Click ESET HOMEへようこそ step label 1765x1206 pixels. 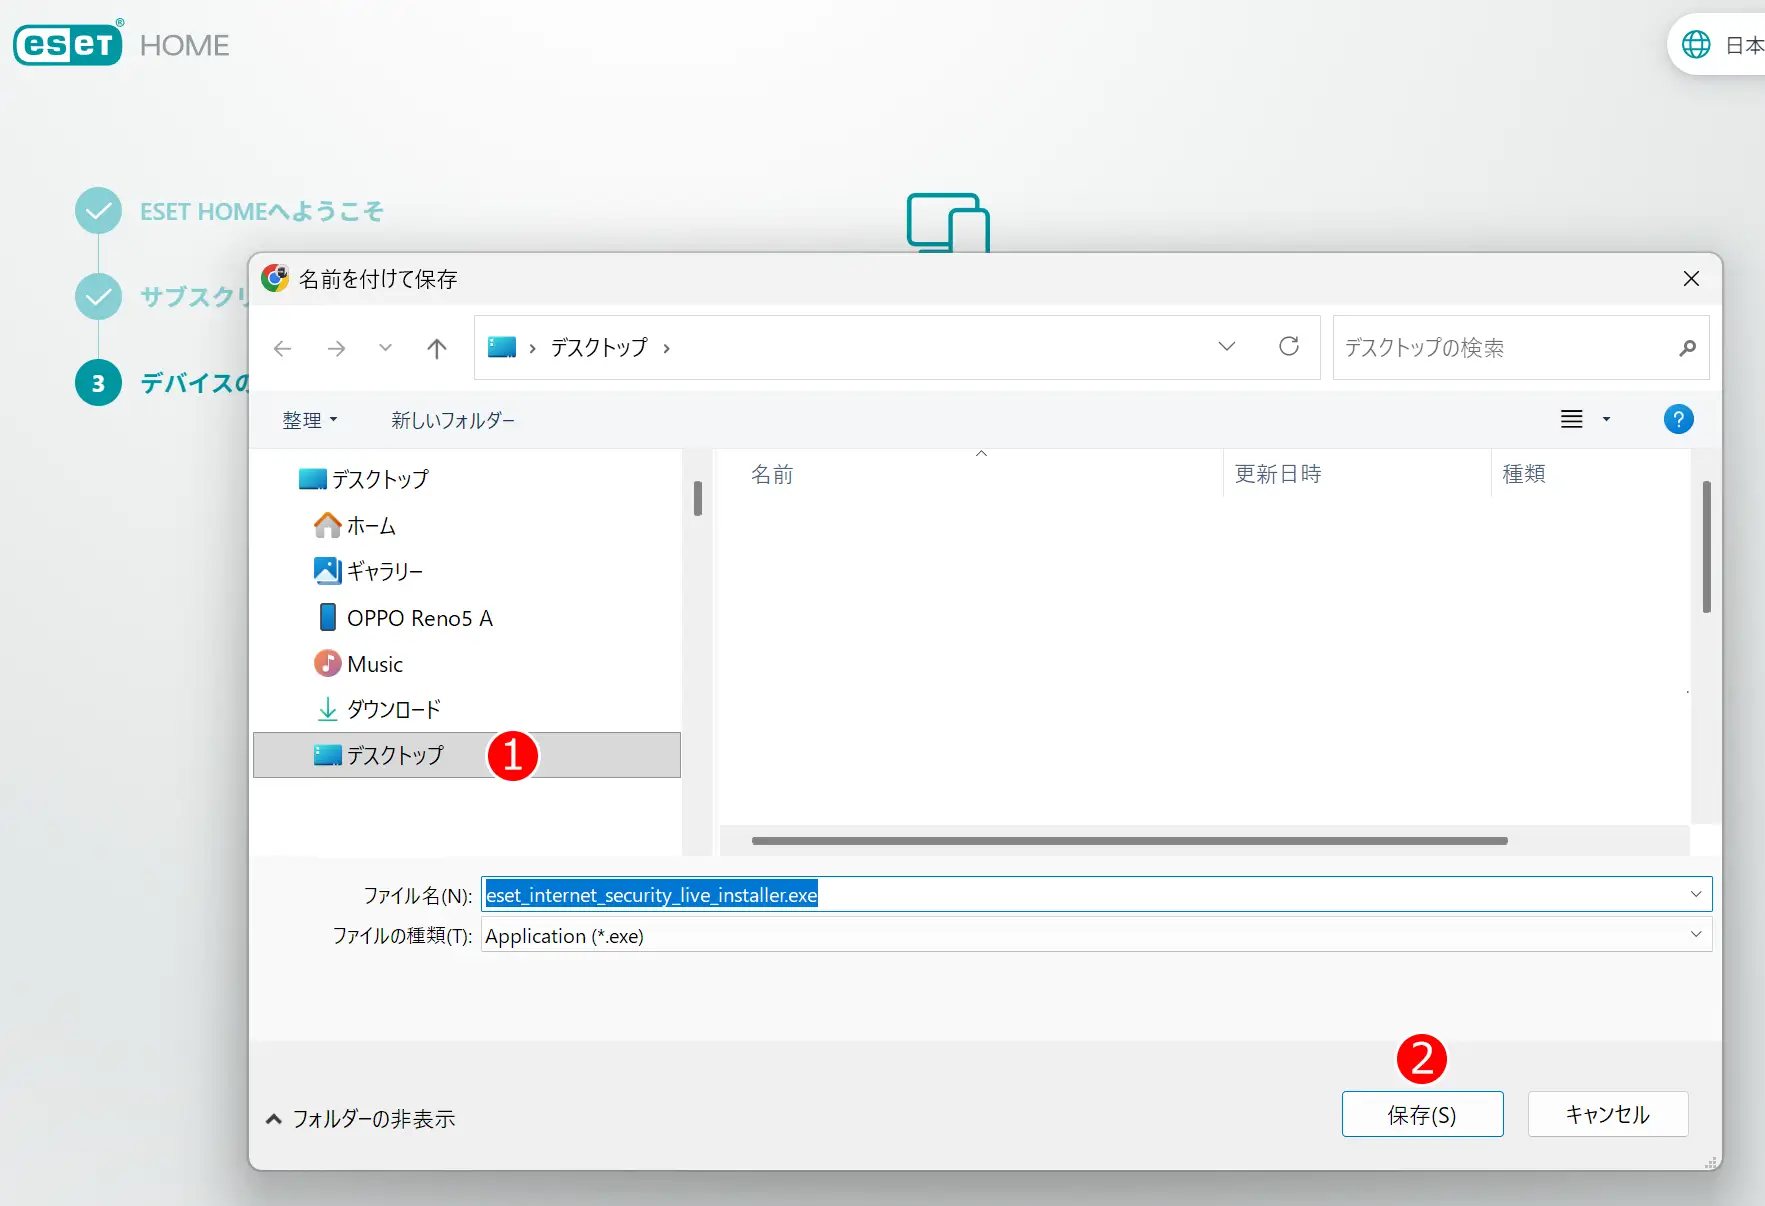[262, 212]
